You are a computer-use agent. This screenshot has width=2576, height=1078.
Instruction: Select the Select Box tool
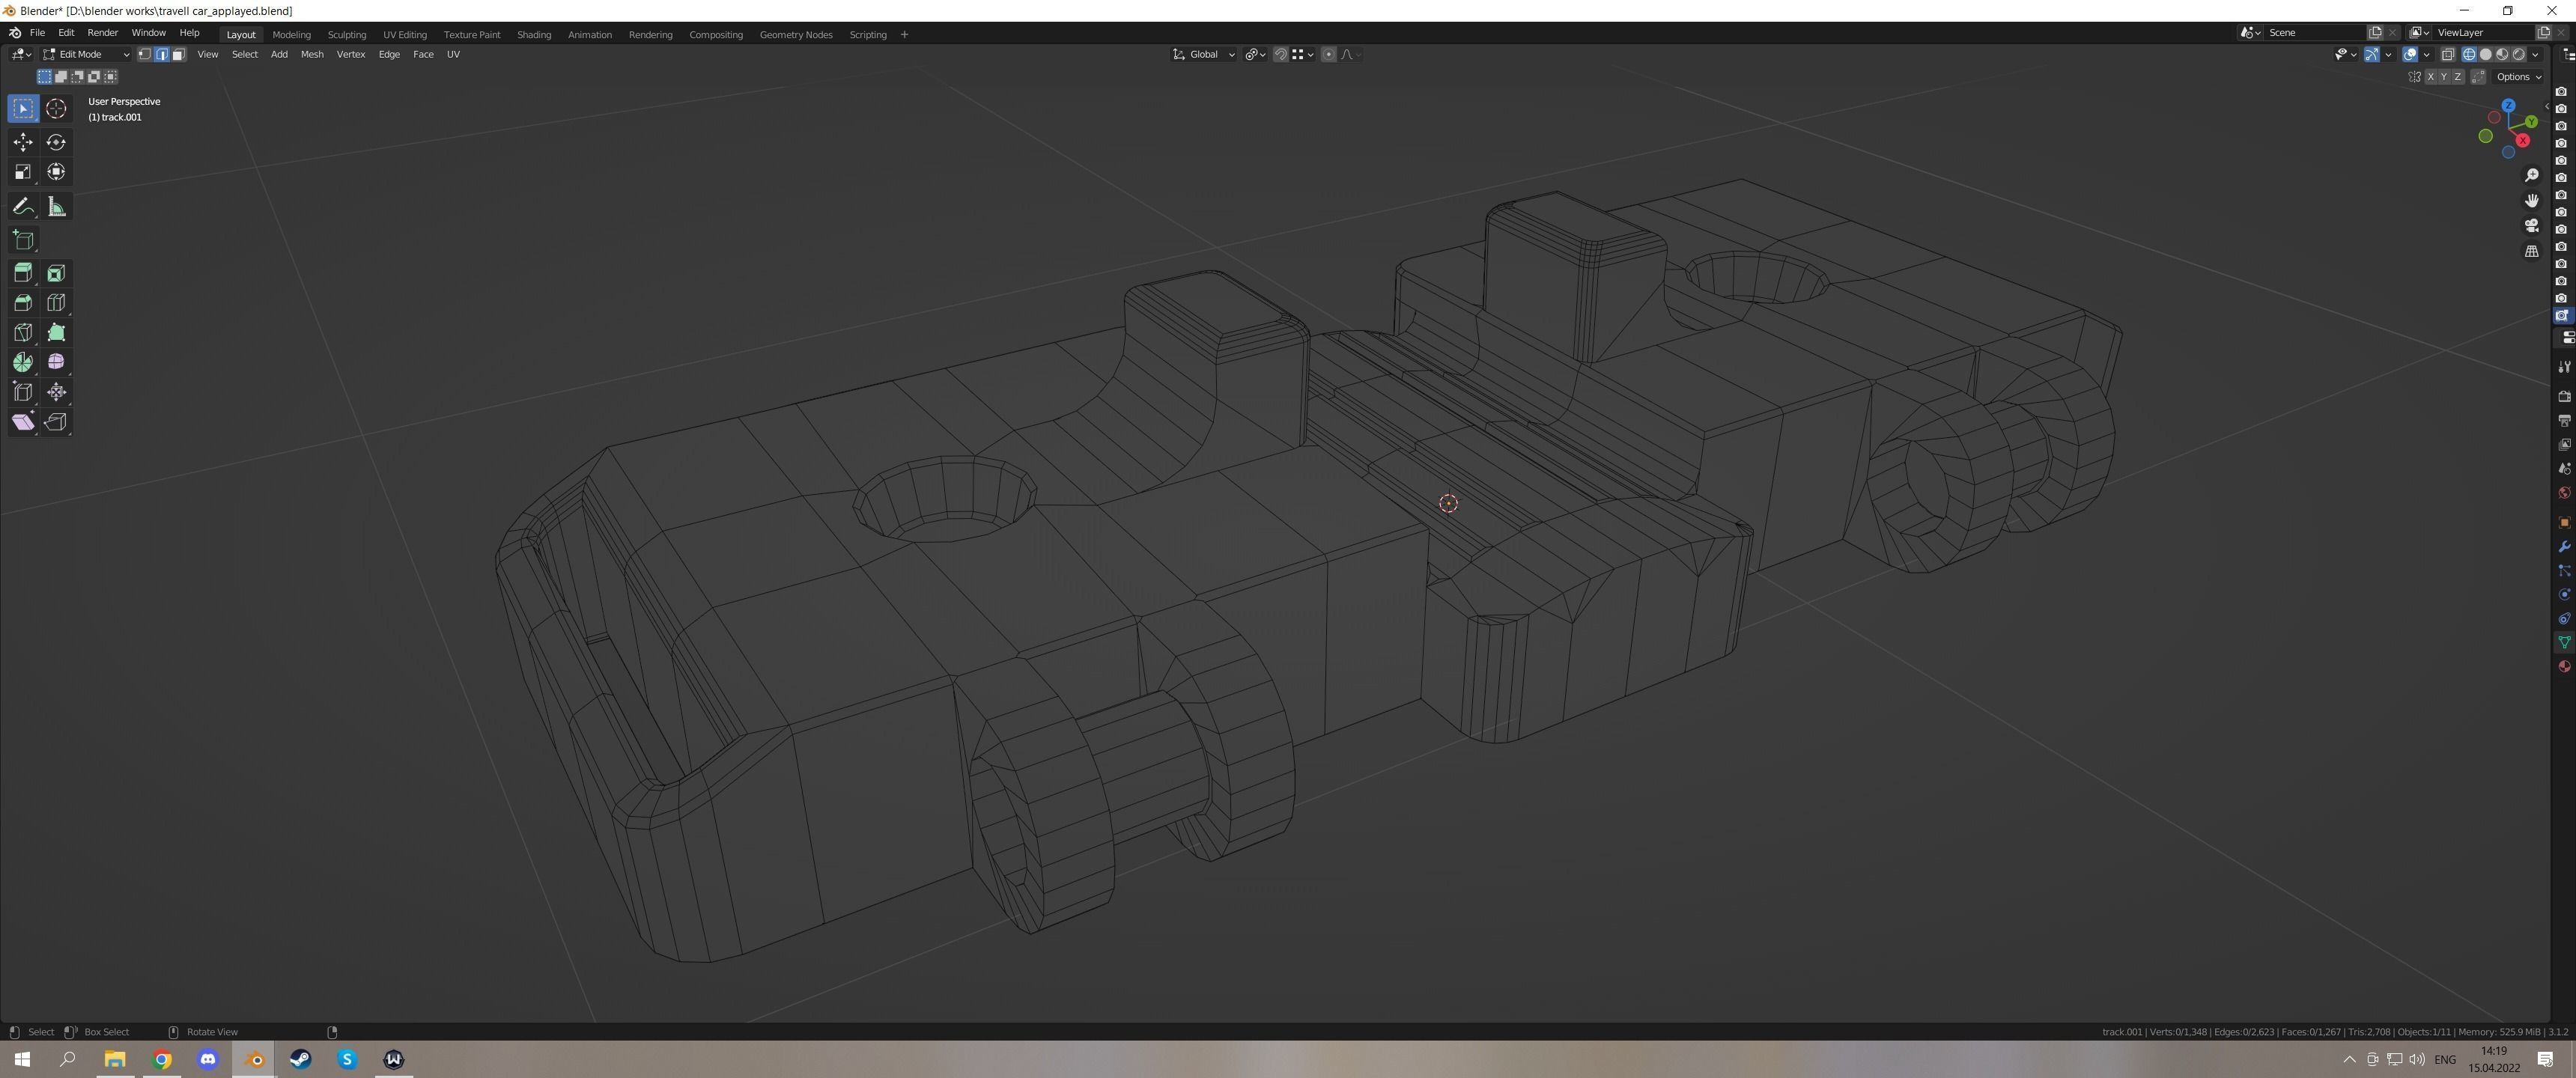click(x=23, y=108)
